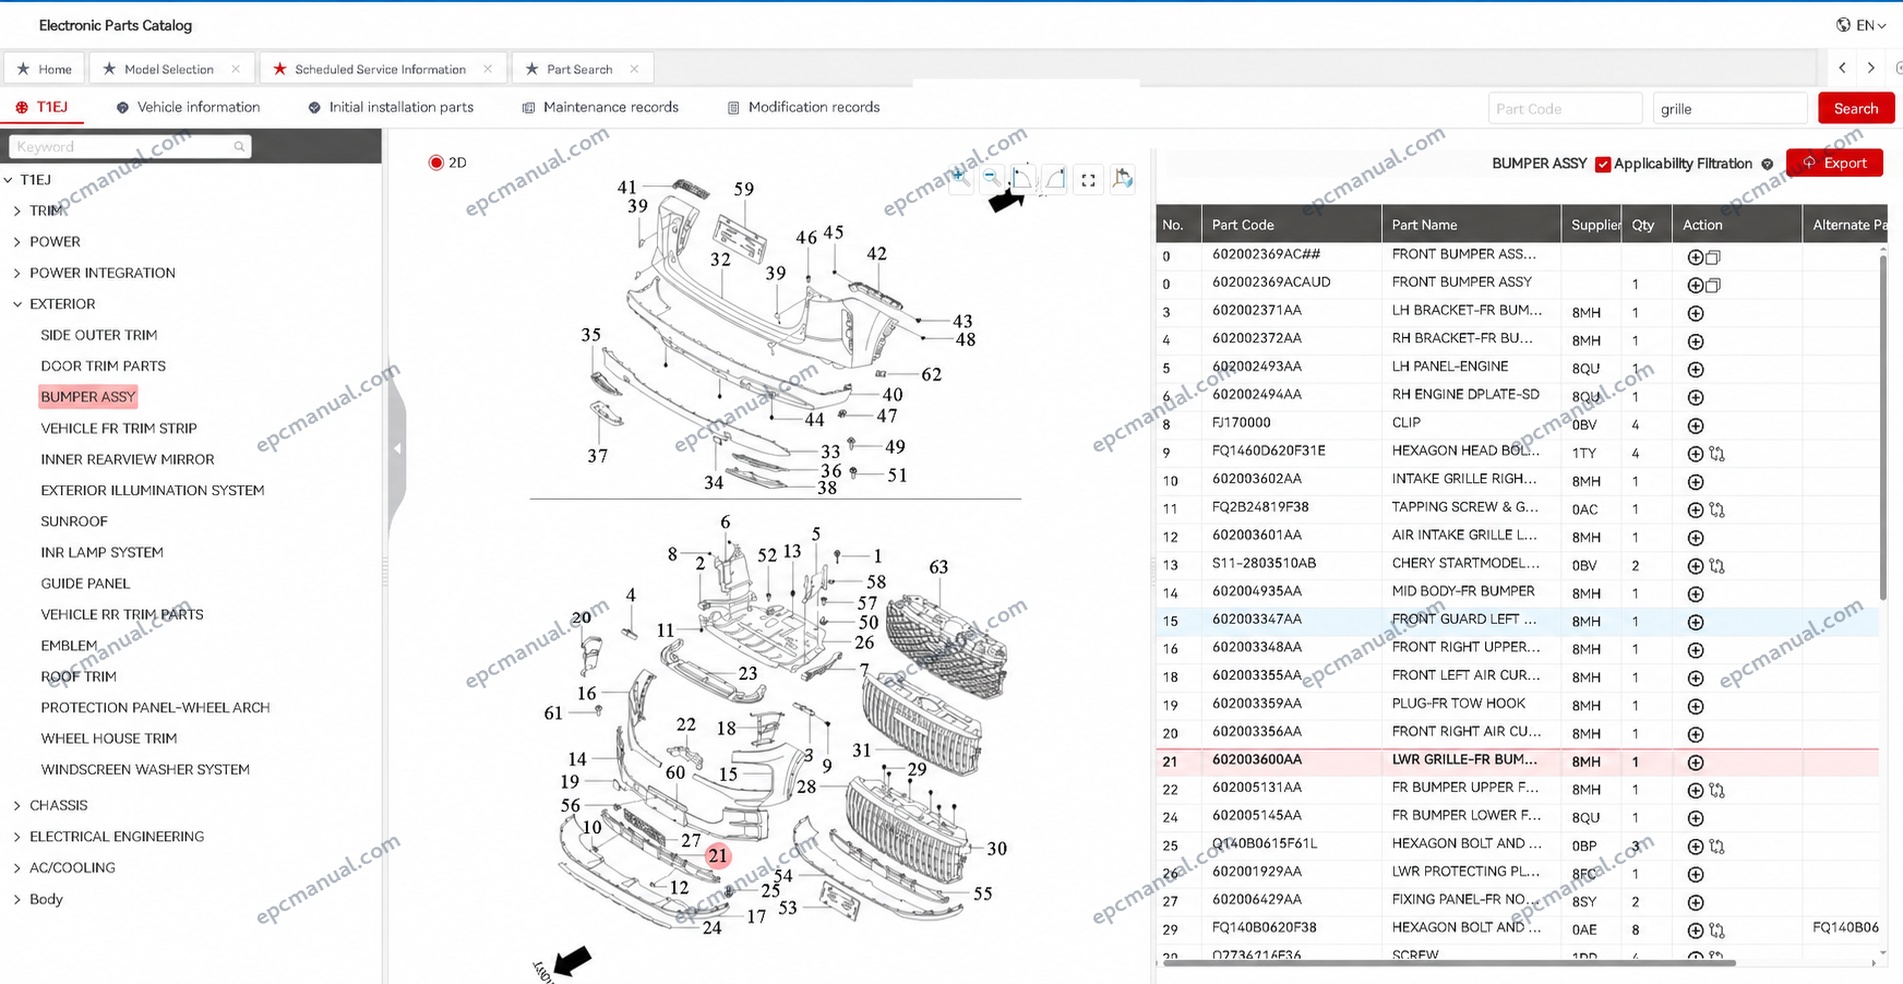Expand the CHASSIS tree node
Screen dimensions: 1903x984
17,805
